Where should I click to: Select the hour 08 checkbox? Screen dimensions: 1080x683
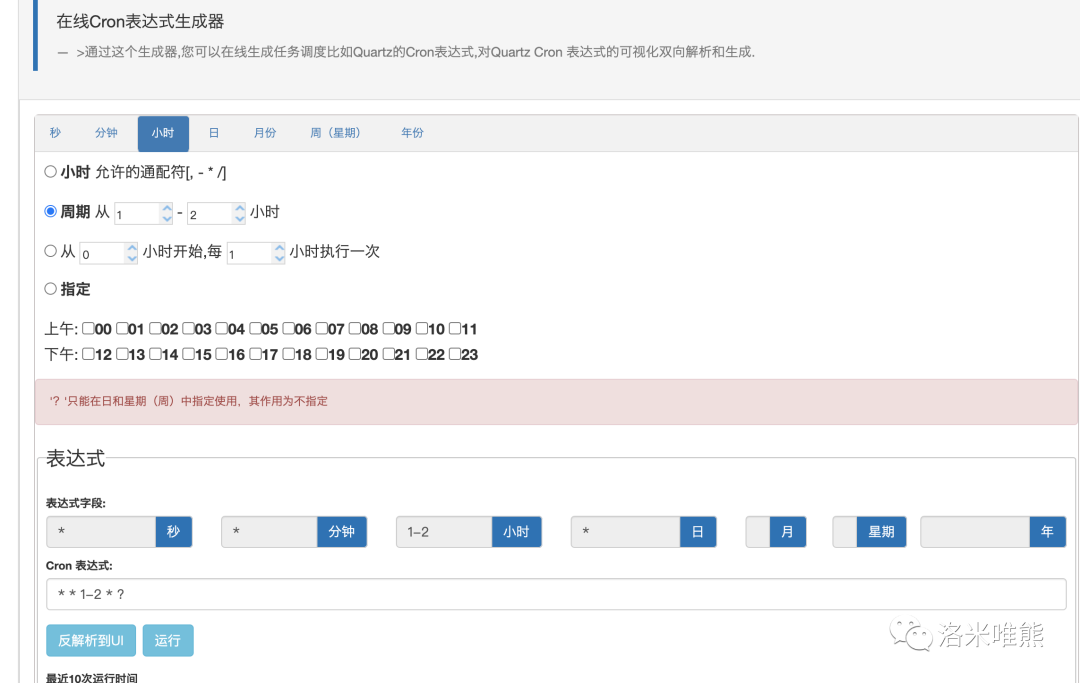355,328
